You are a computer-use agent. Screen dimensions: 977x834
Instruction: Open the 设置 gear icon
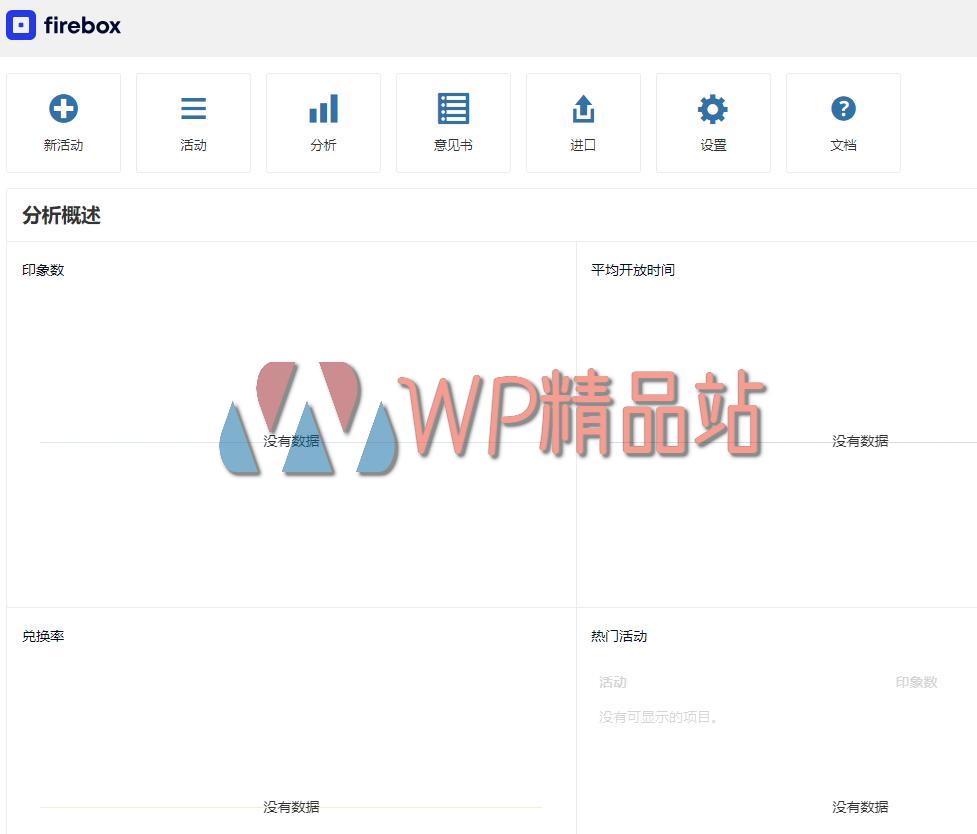click(713, 106)
